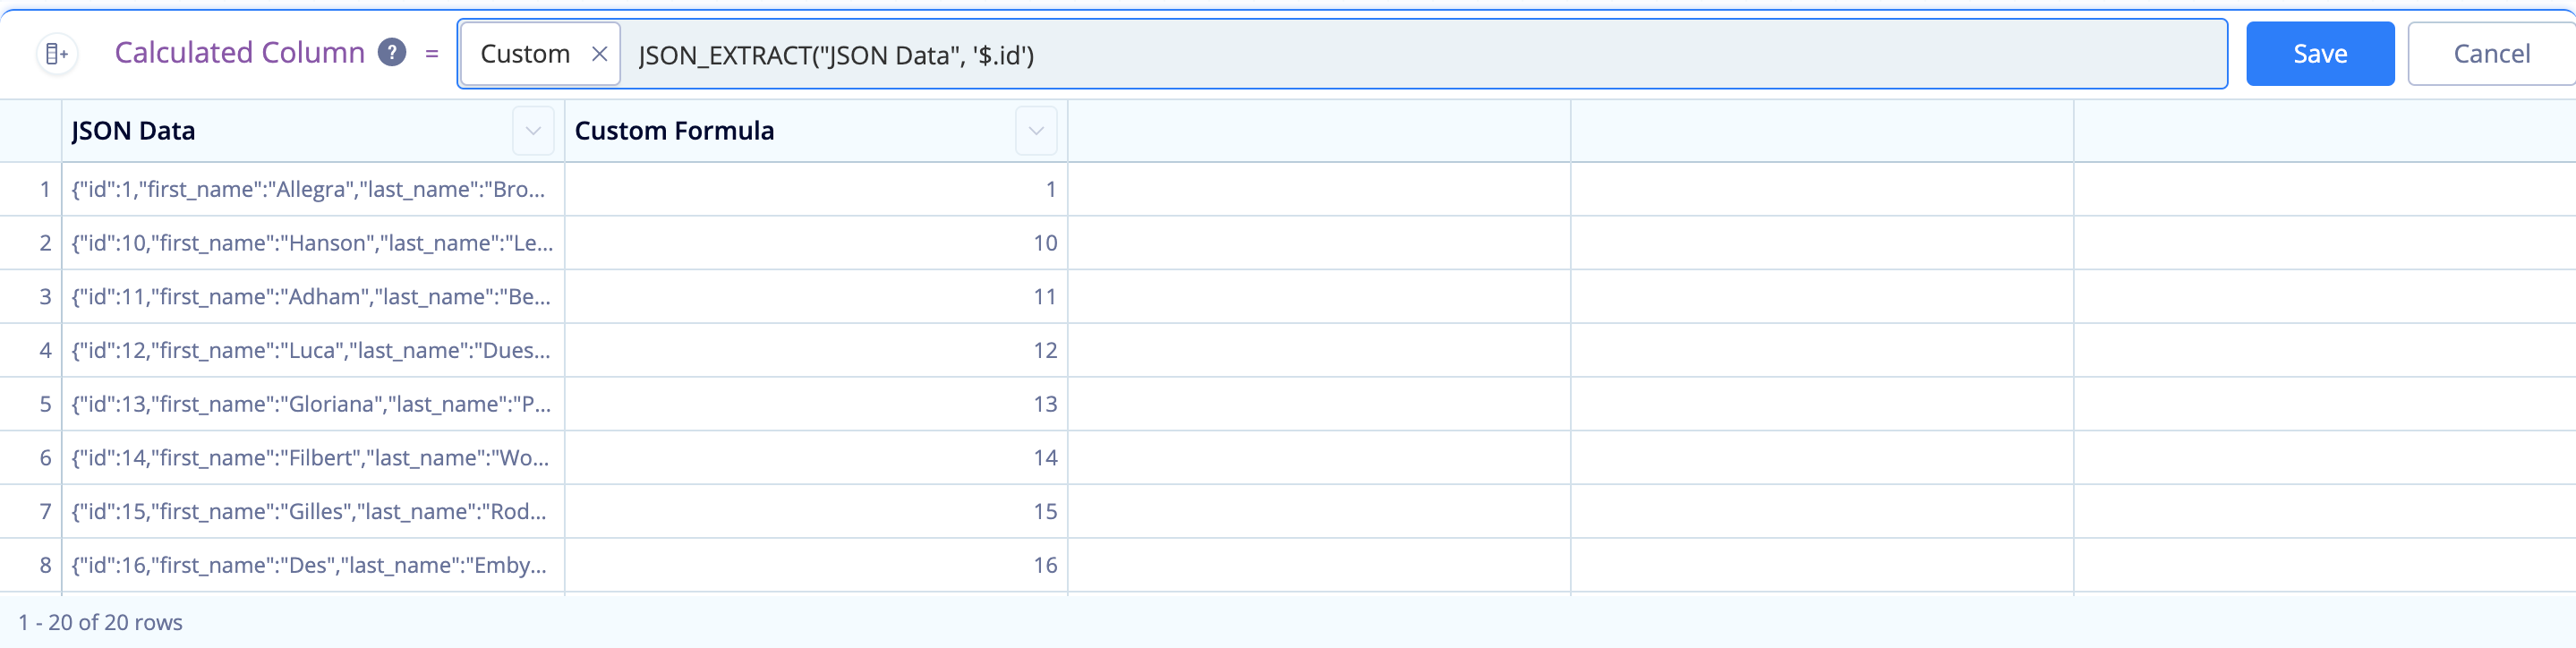Click the 1 - 20 of 20 rows label
Screen dimensions: 2576x648
click(x=101, y=622)
